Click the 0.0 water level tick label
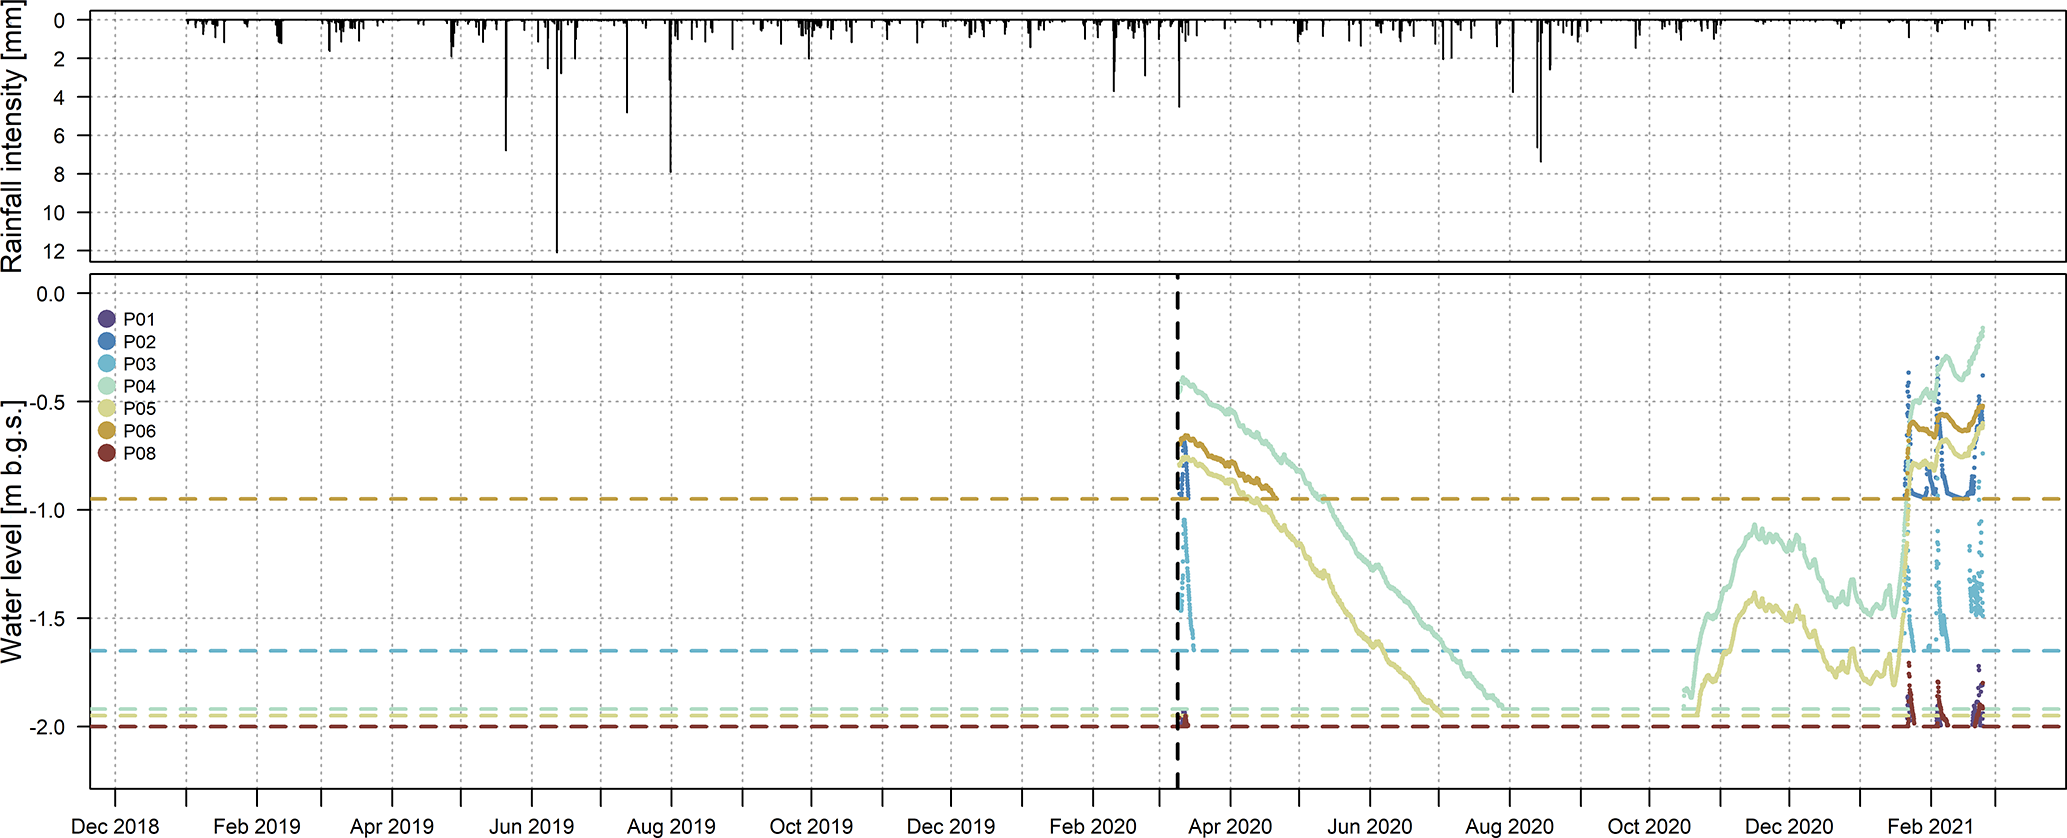2067x838 pixels. (x=49, y=294)
